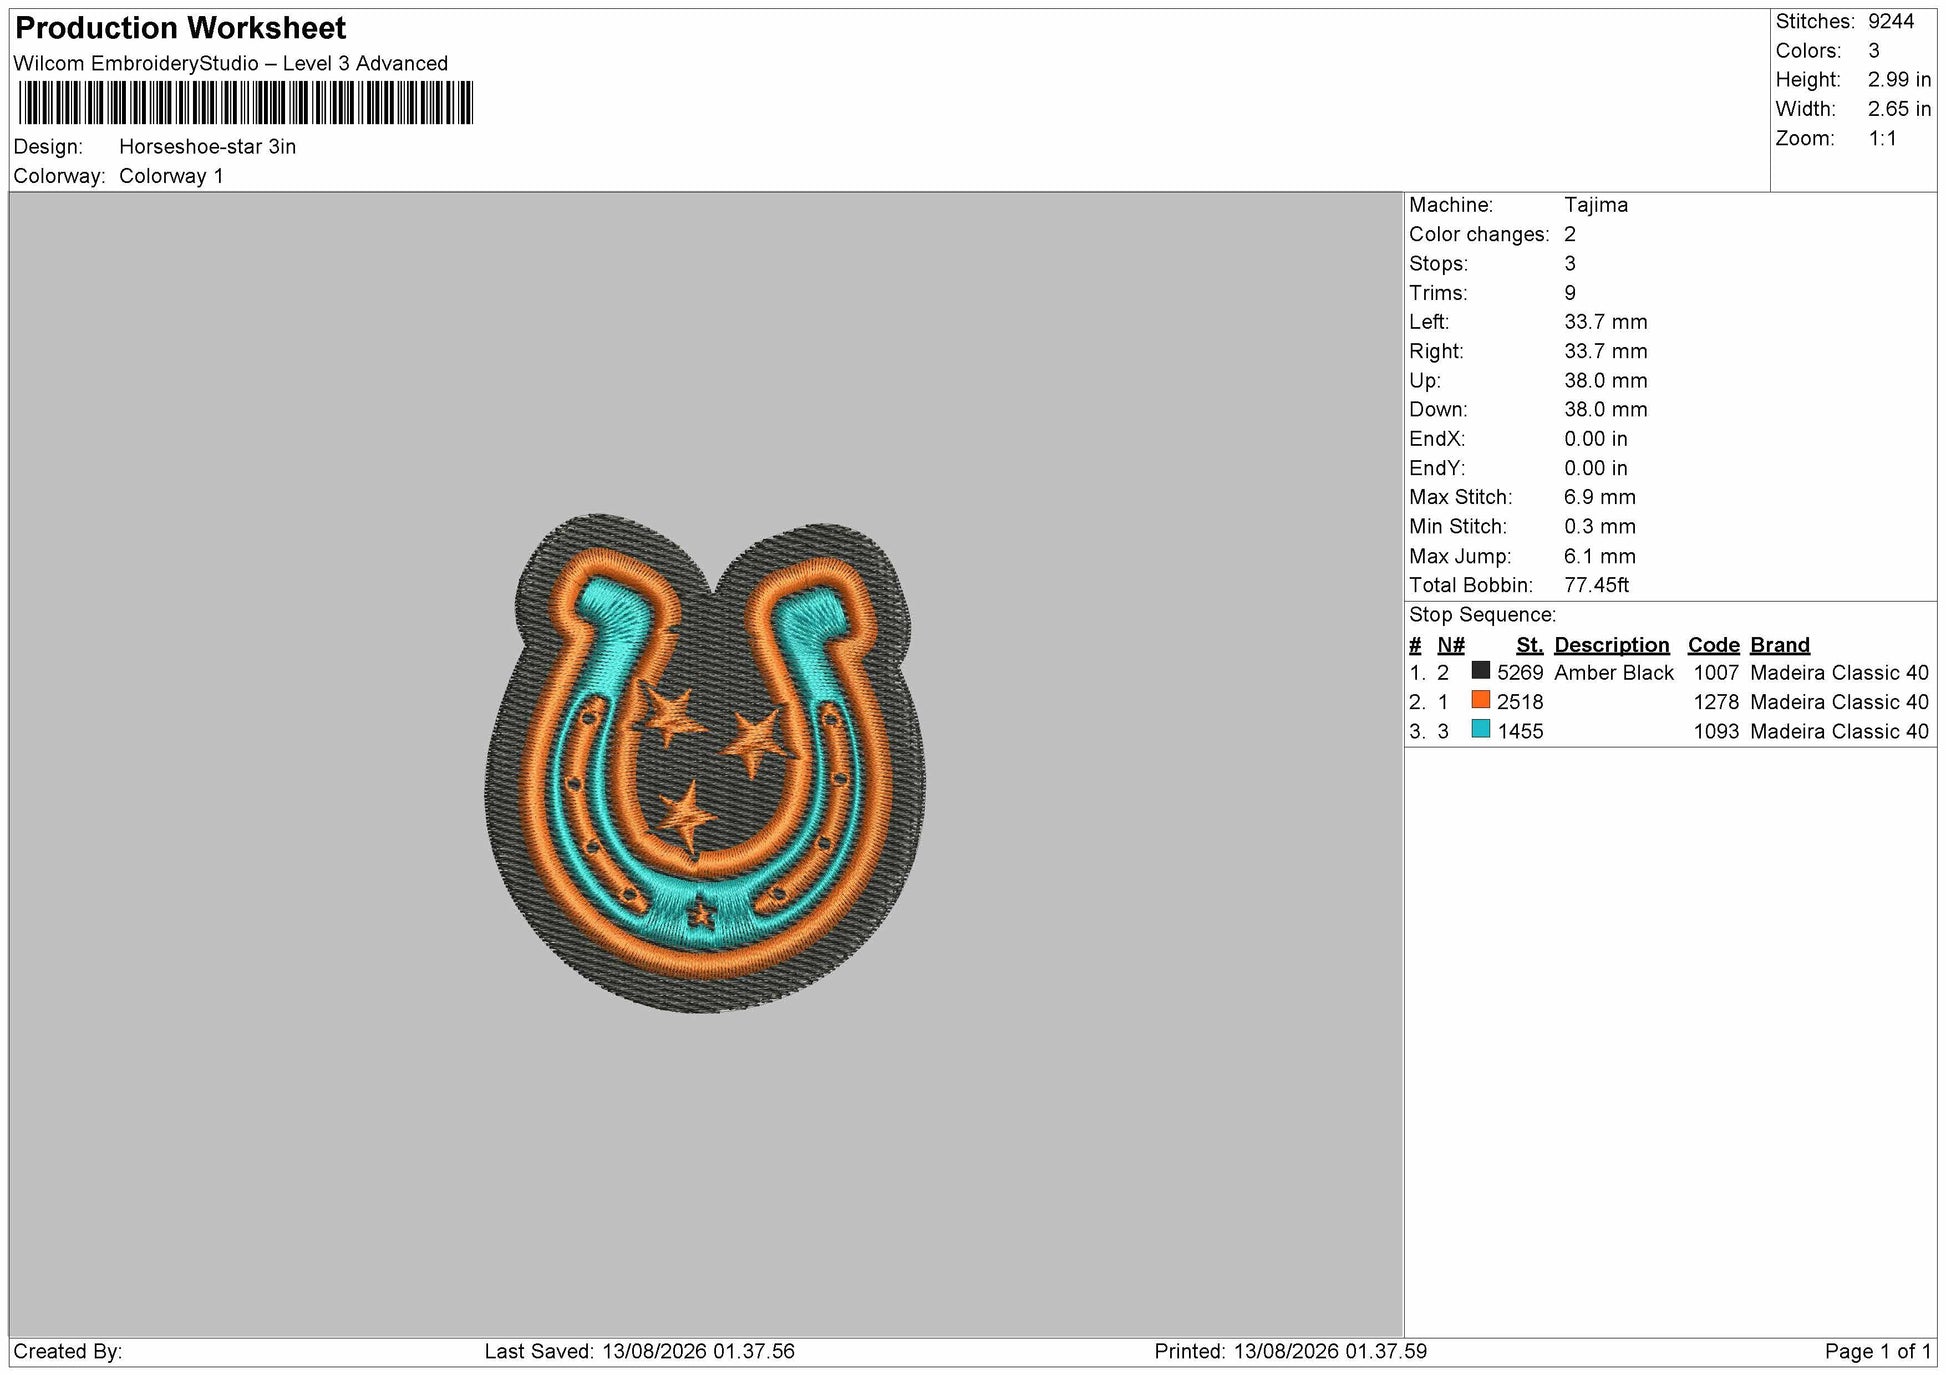Viewport: 1946px width, 1375px height.
Task: Click the teal thread color swatch
Action: pos(1481,729)
